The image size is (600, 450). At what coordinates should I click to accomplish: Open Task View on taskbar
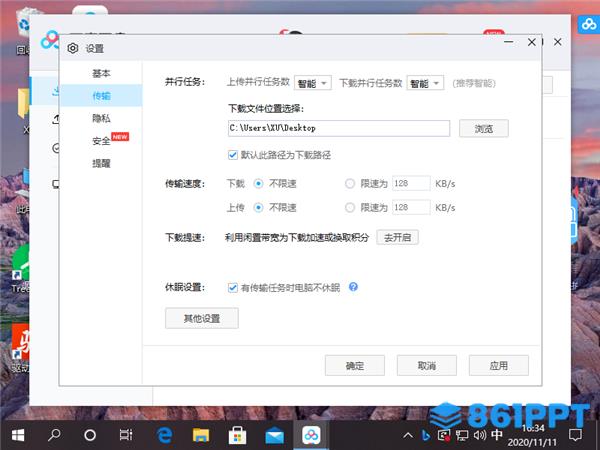(126, 435)
